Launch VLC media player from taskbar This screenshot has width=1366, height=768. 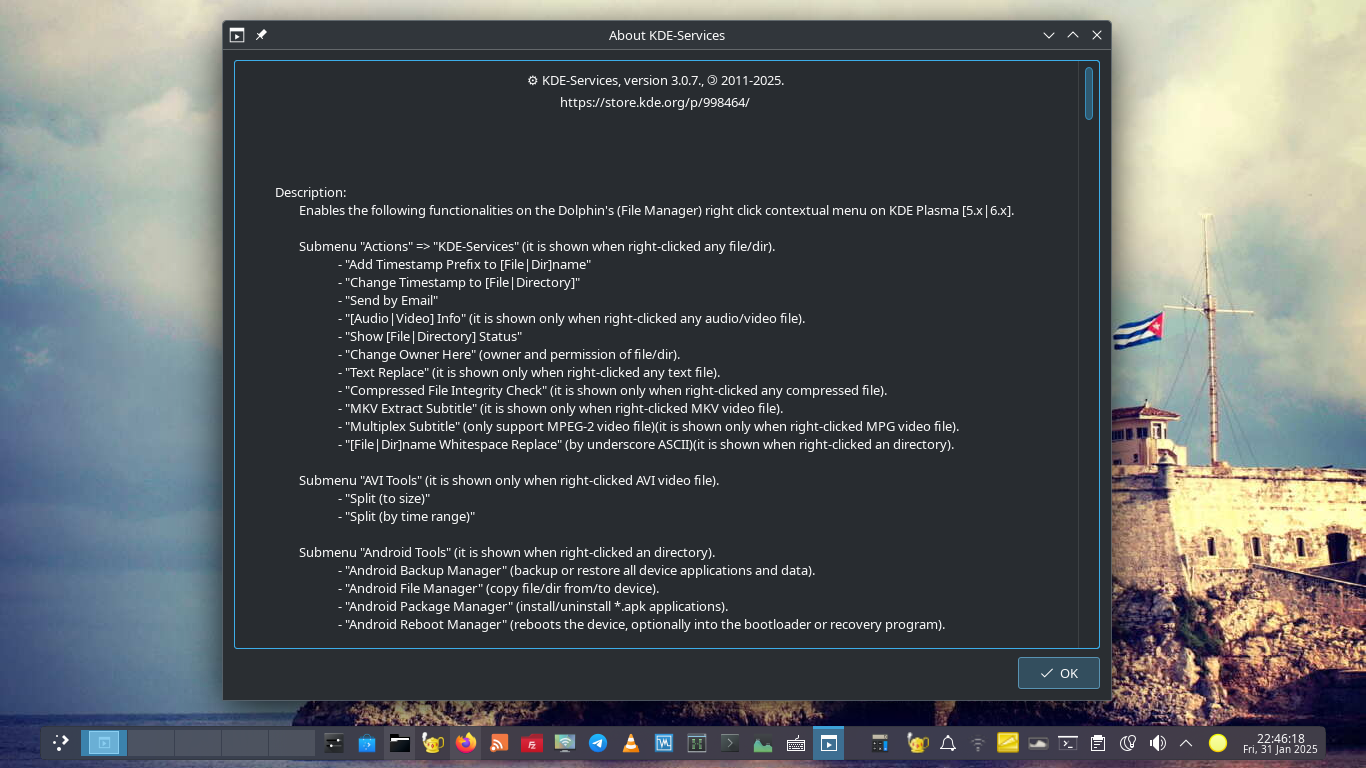pos(631,743)
